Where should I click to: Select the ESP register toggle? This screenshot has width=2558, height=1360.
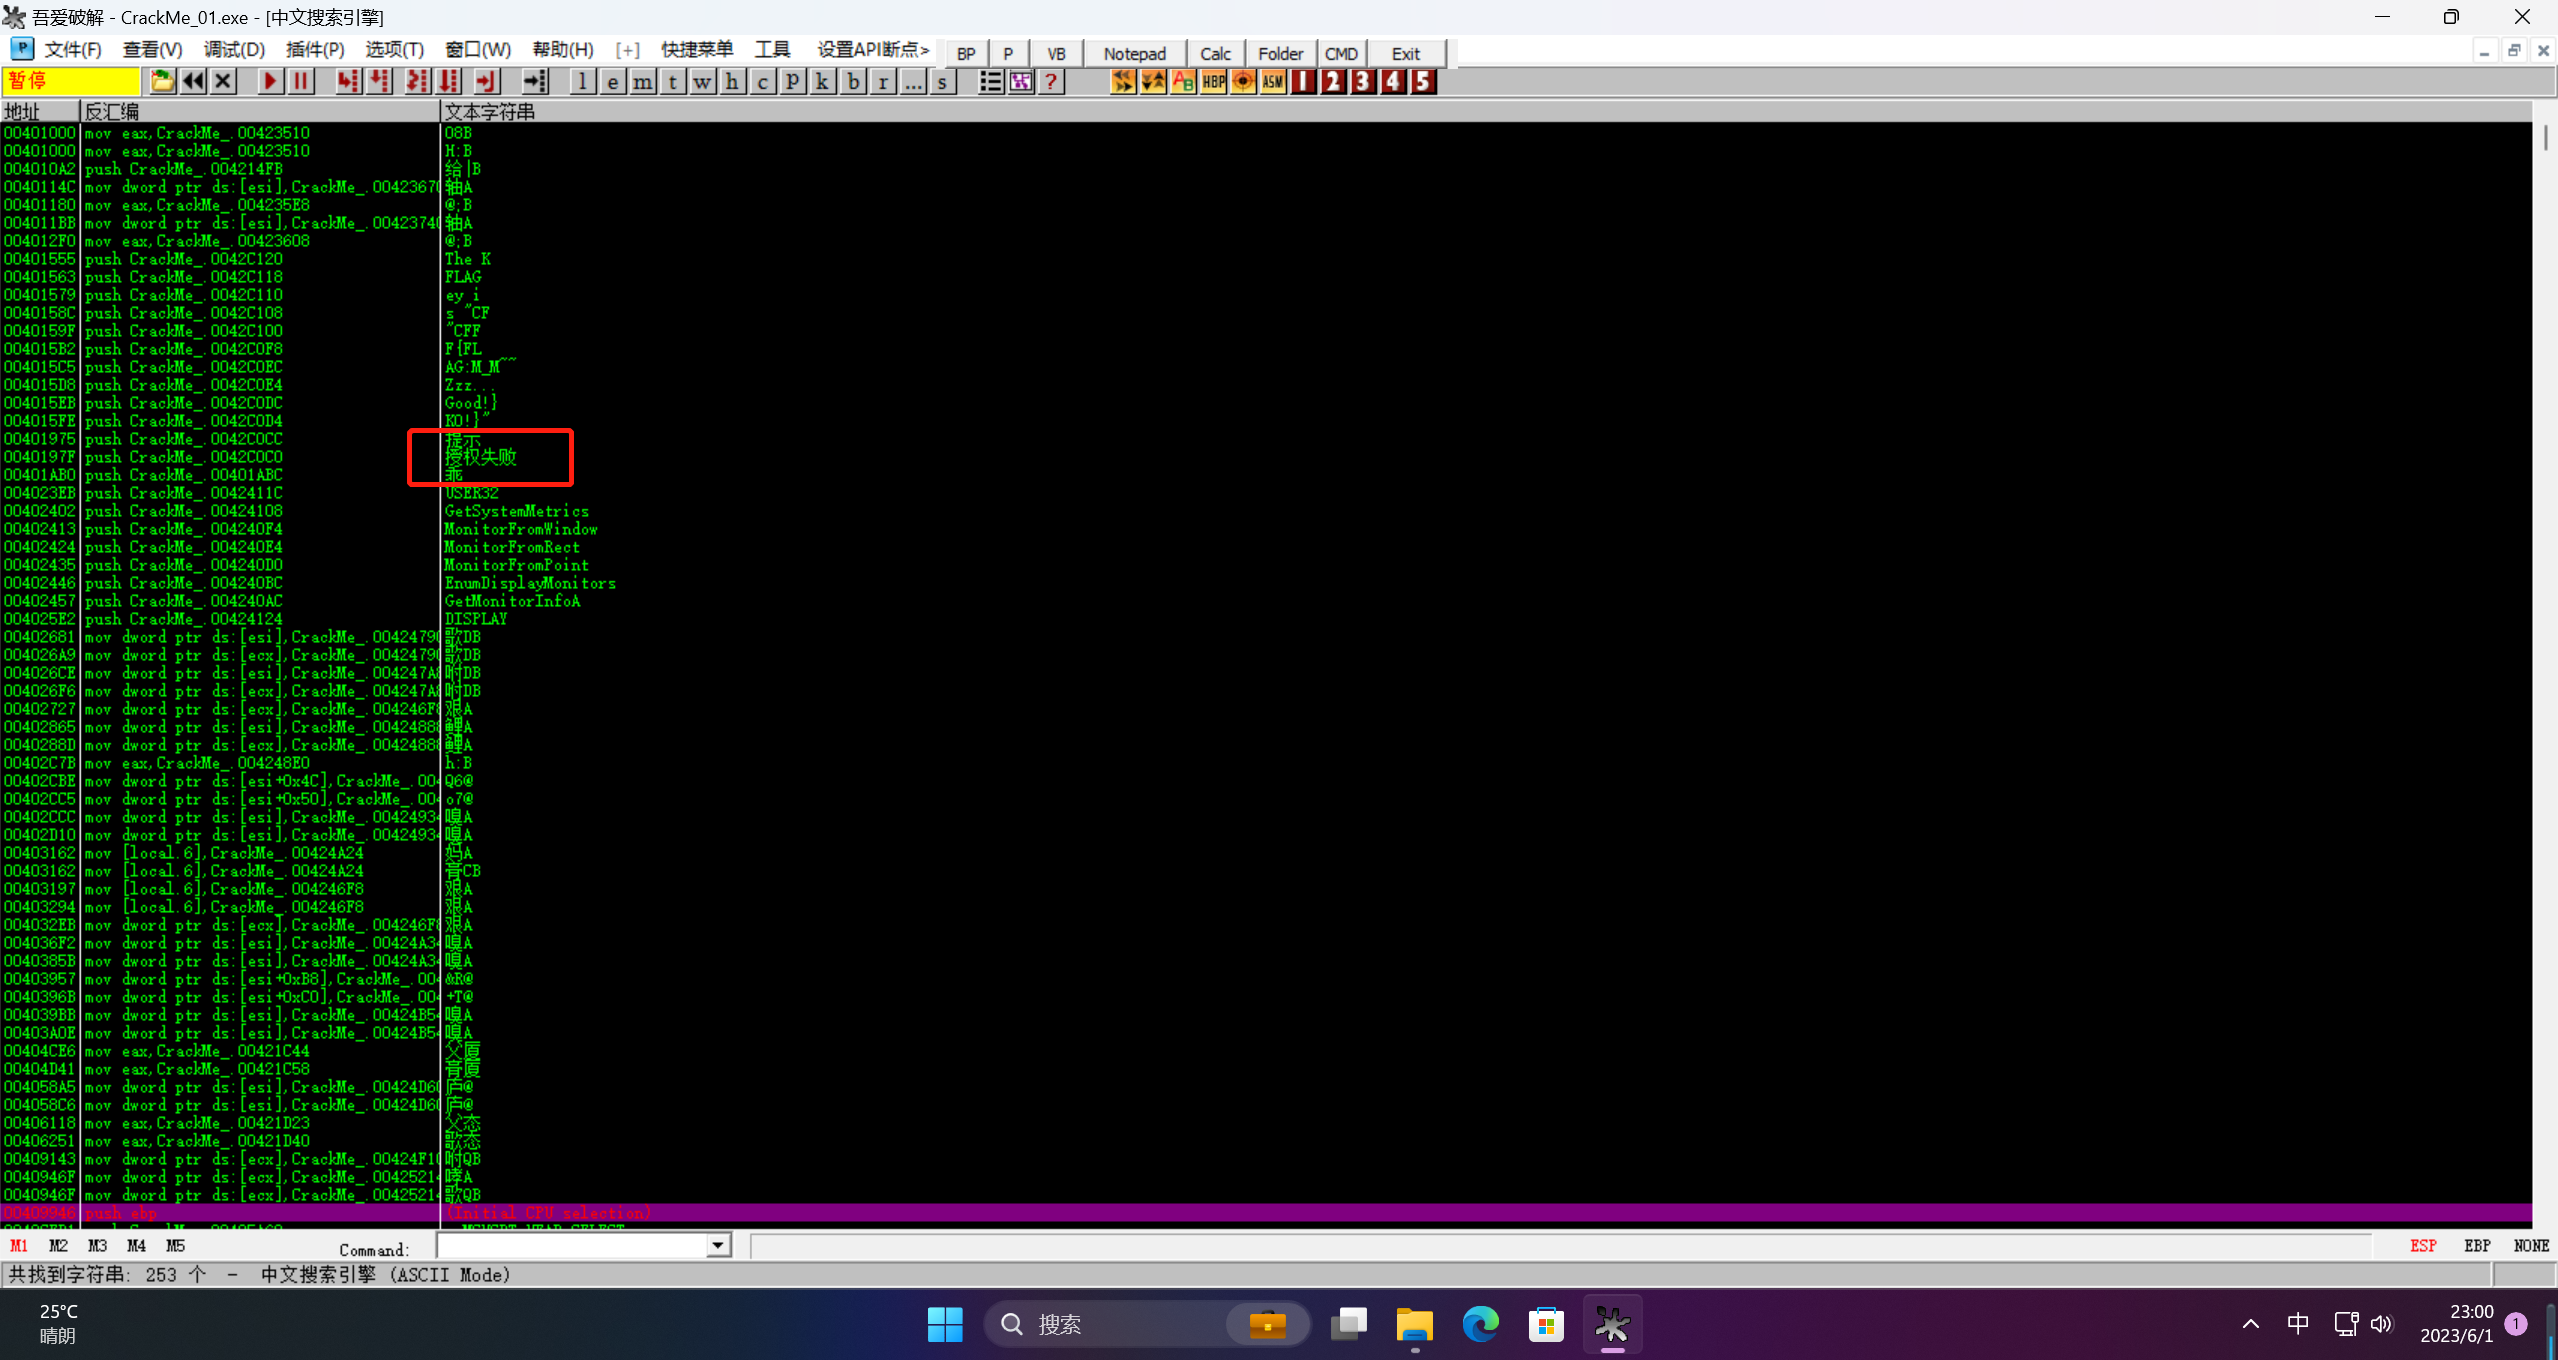(x=2422, y=1246)
